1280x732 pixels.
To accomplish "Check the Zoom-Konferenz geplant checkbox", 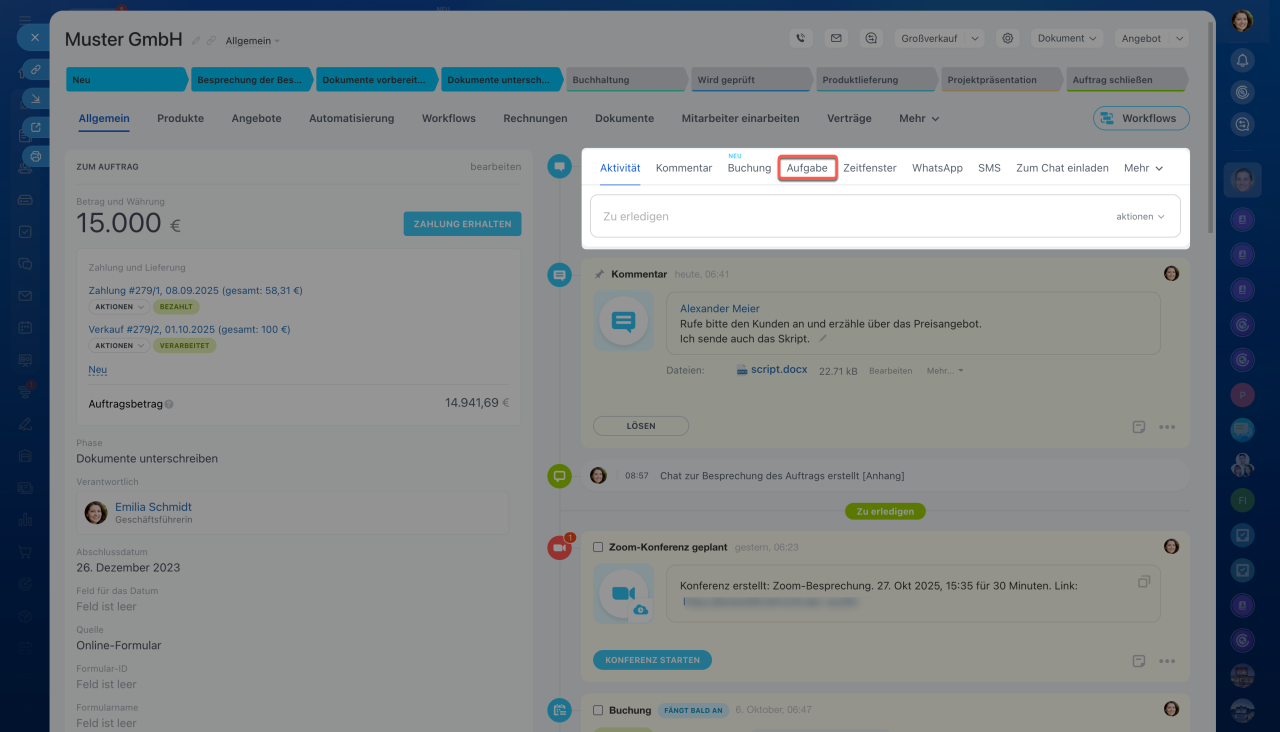I will pos(598,547).
